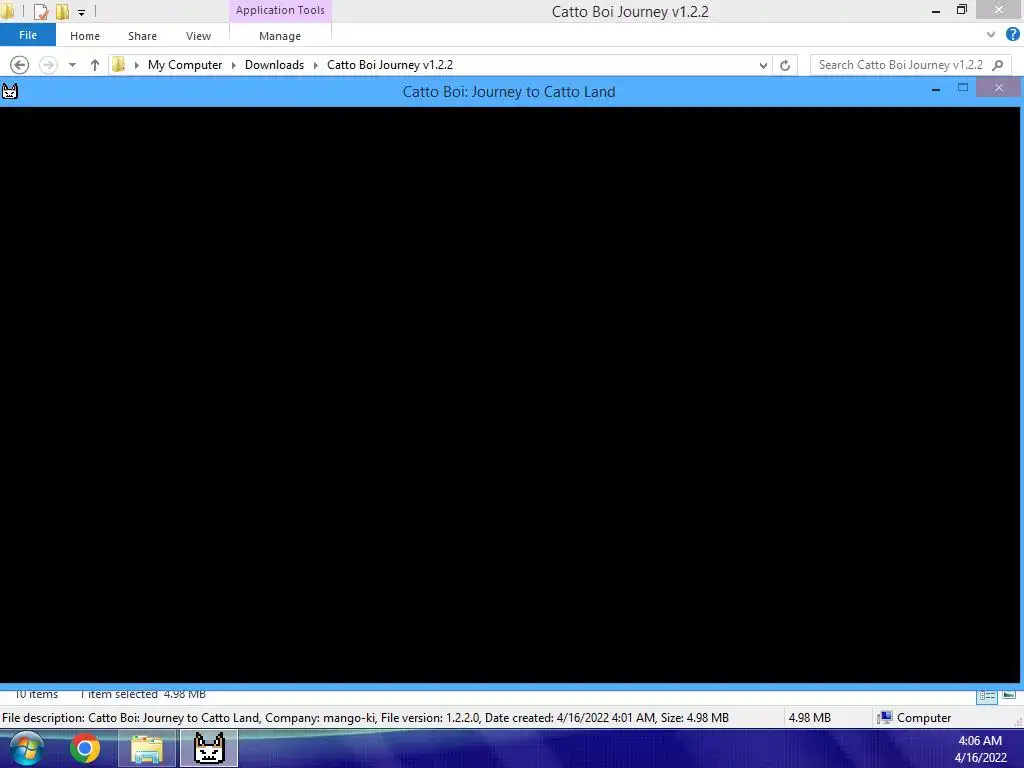
Task: Select the Catto Boi game taskbar icon
Action: coord(210,749)
